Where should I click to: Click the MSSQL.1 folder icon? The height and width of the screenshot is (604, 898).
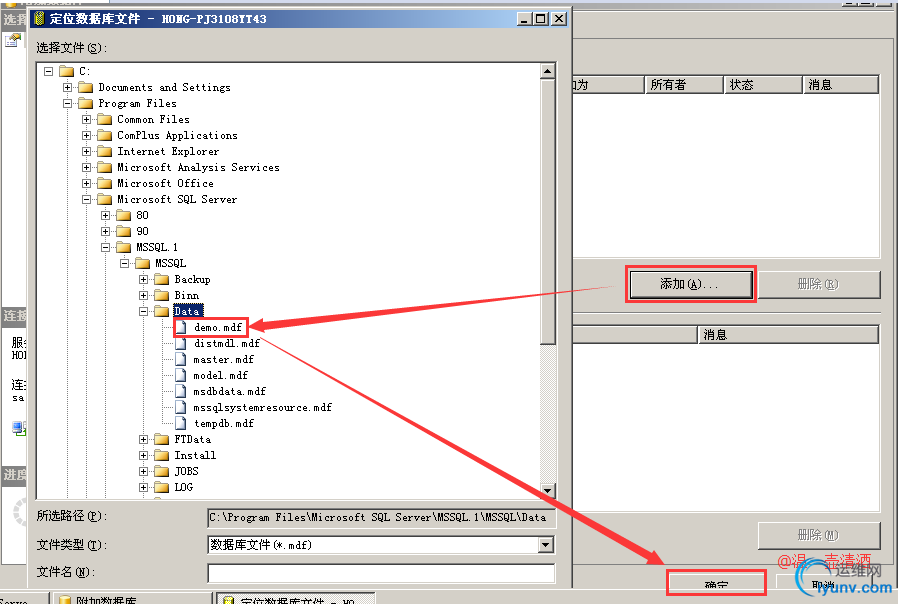pos(123,247)
